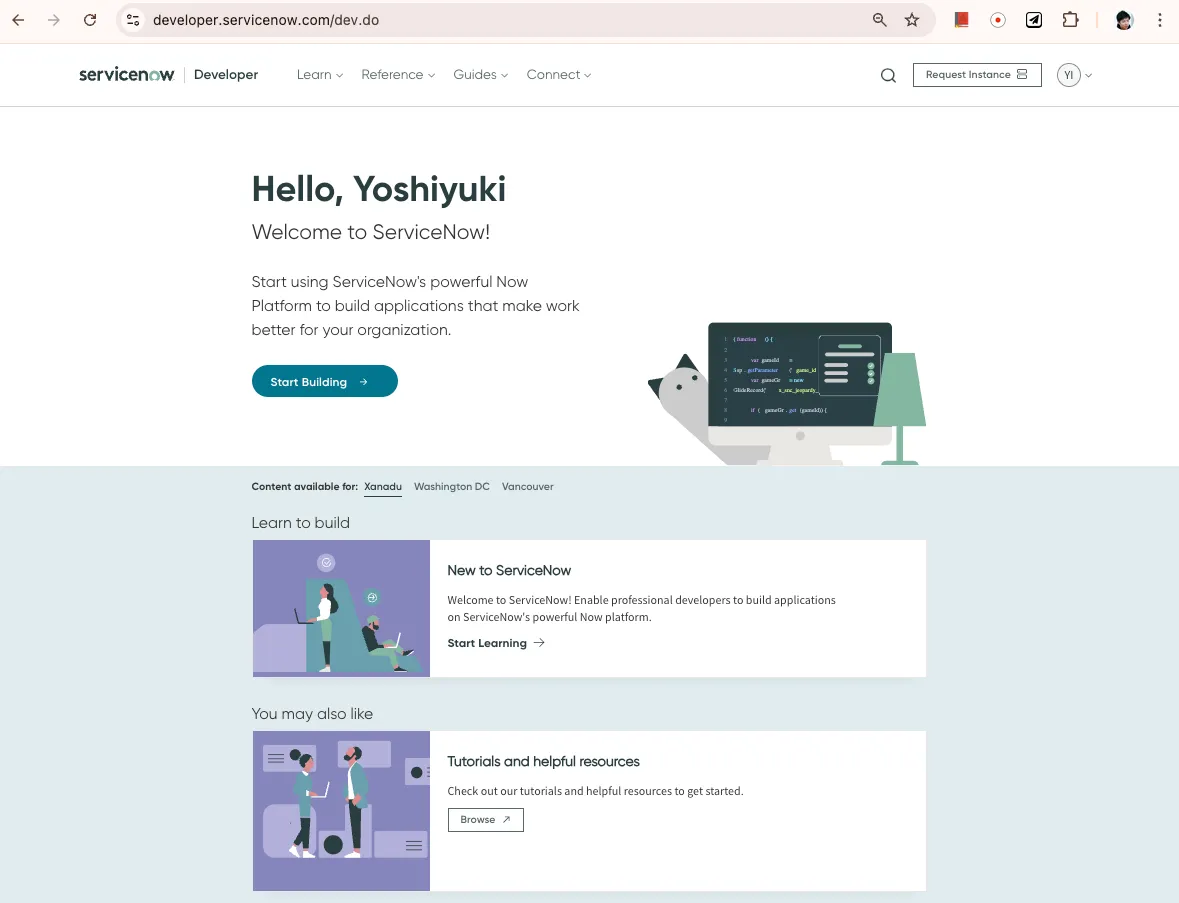Bookmark this page with the star icon
The image size is (1179, 903).
[912, 20]
